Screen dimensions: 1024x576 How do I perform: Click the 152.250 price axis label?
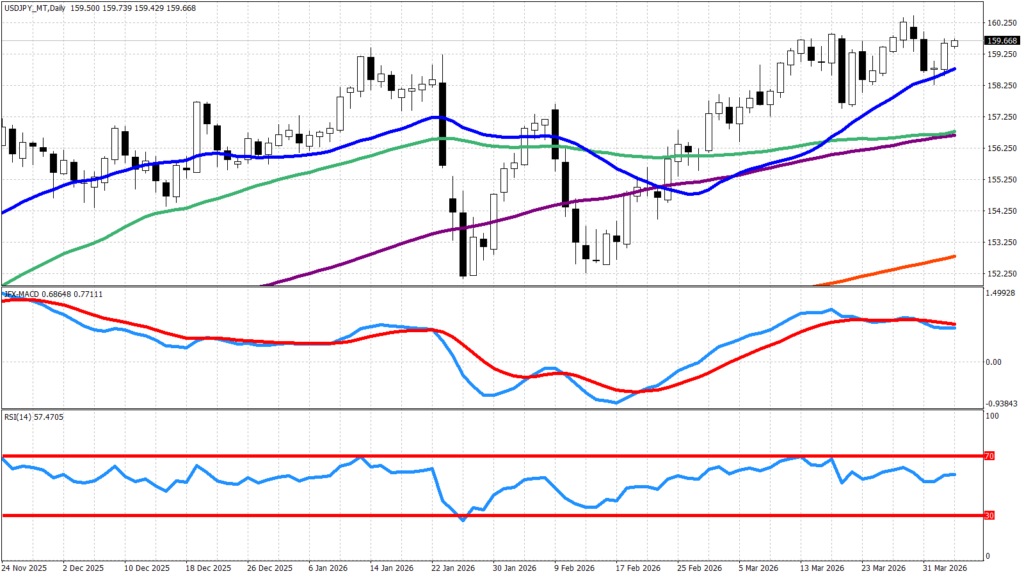coord(1002,274)
